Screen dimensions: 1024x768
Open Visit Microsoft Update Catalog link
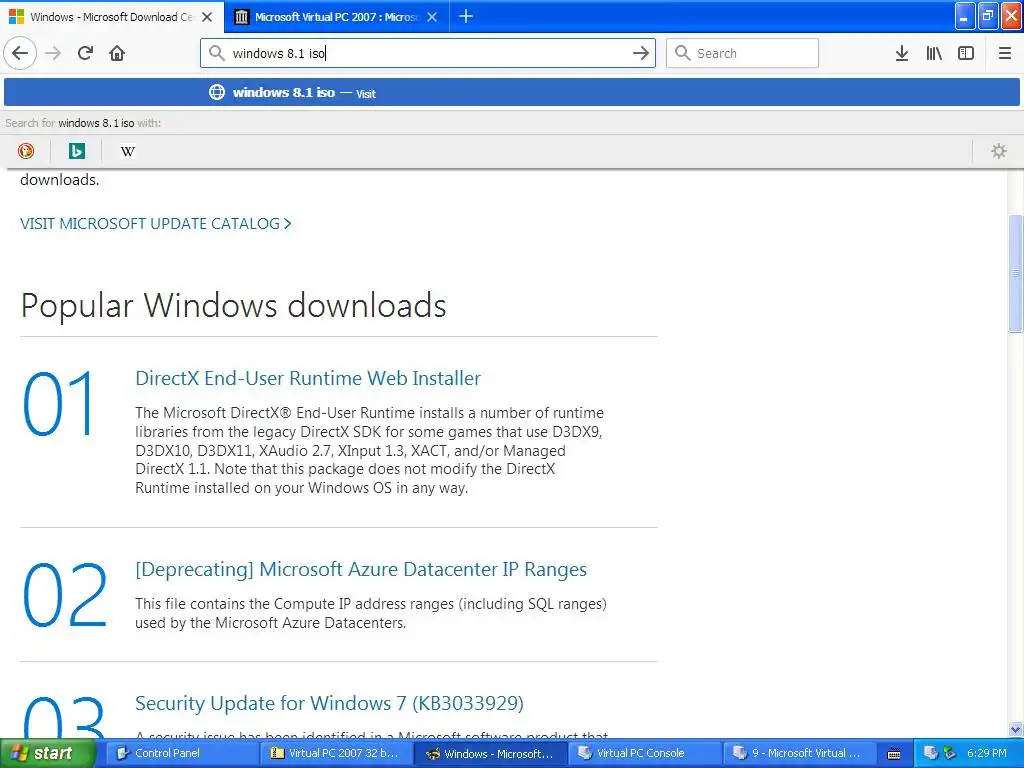155,223
